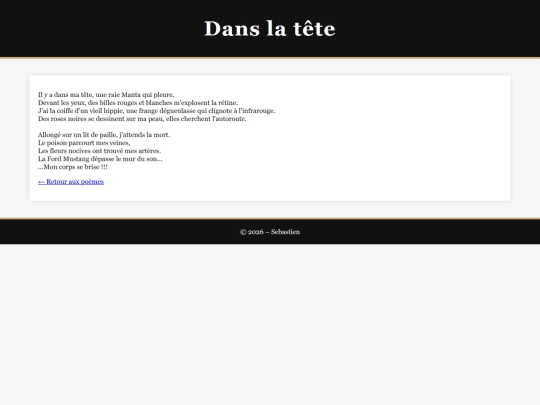Click the line '...Mon corps se brise !!!'
This screenshot has height=405, width=540.
[x=73, y=167]
